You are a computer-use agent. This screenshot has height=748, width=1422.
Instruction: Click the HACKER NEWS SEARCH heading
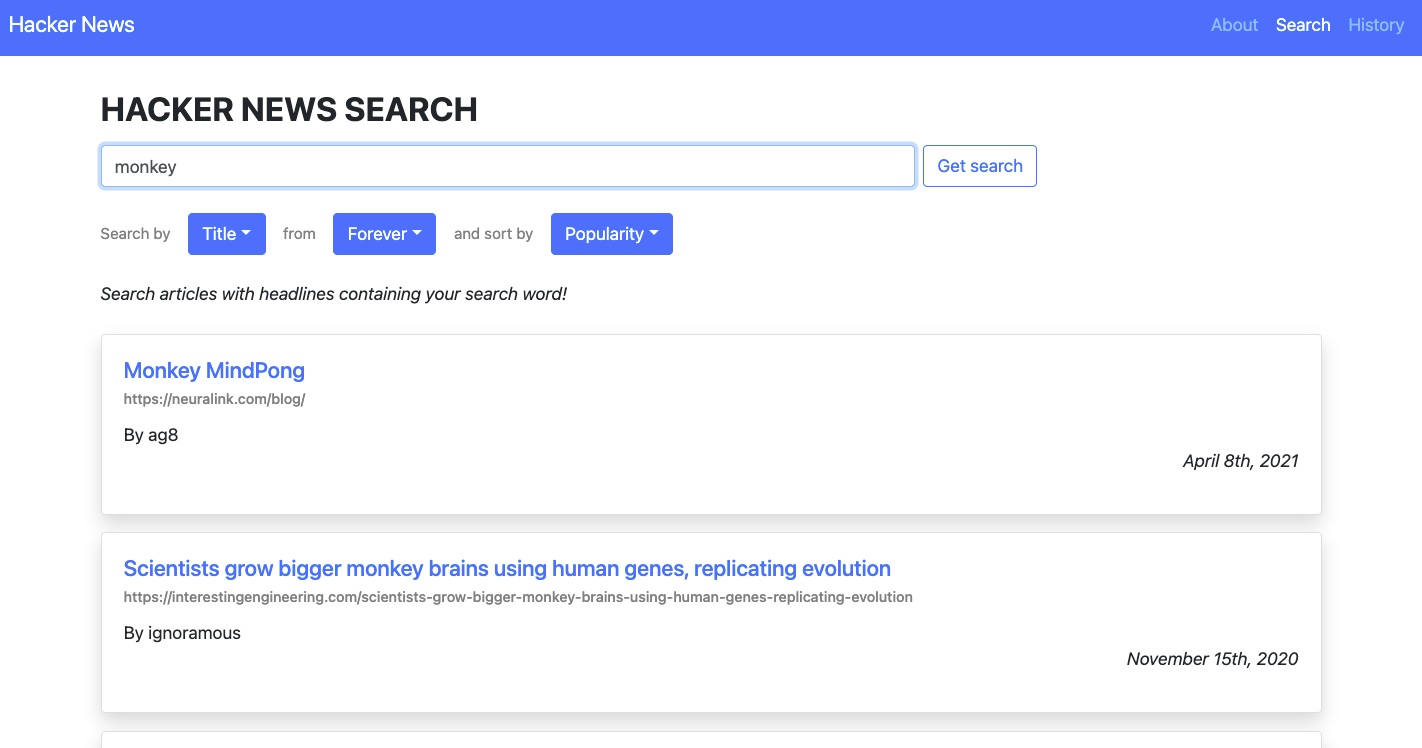click(289, 110)
